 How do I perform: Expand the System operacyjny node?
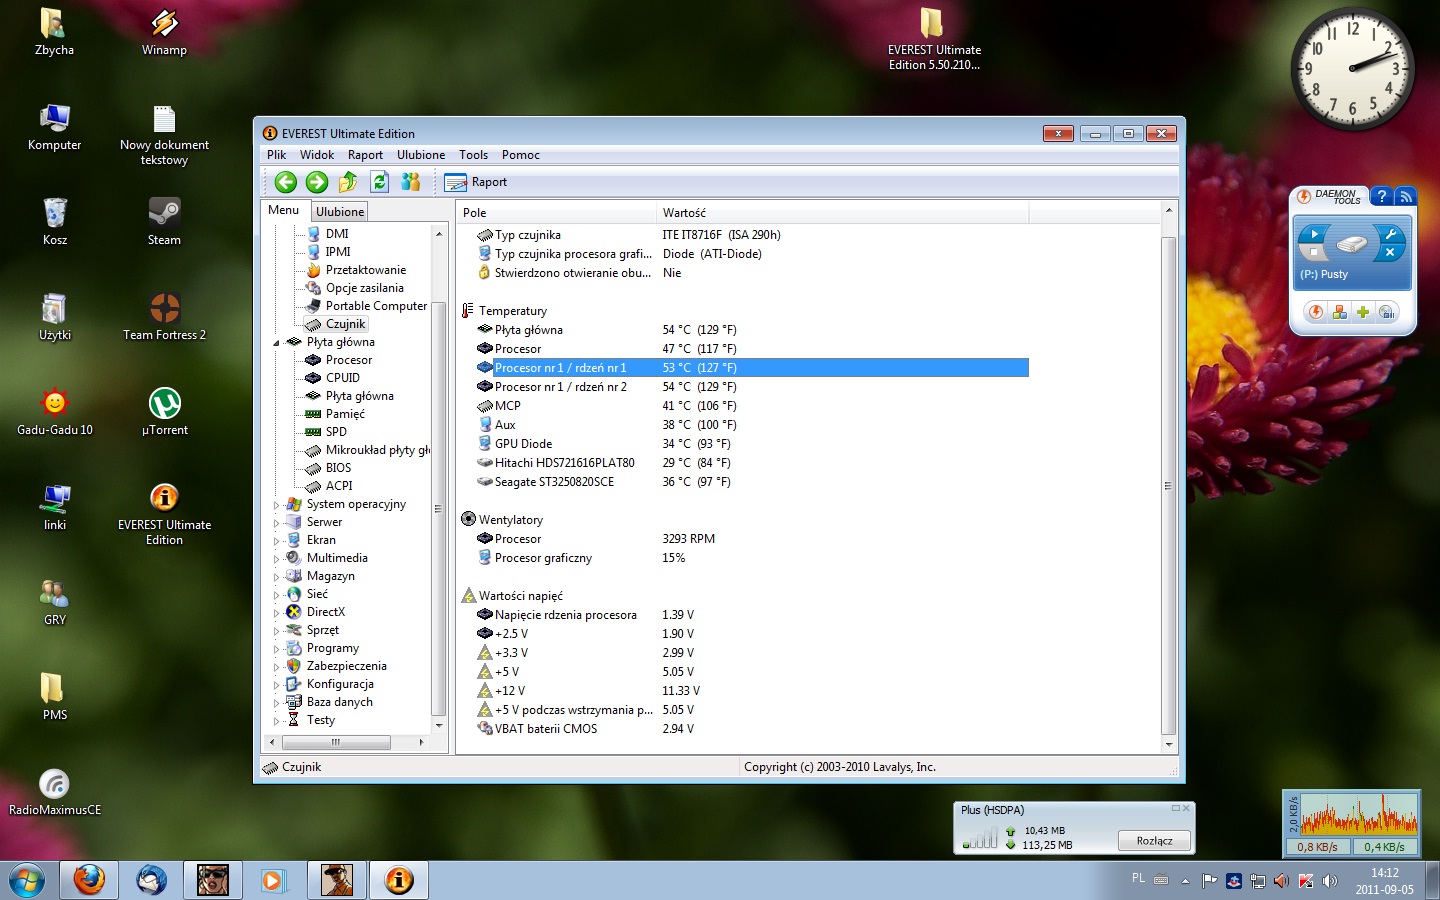(x=277, y=505)
